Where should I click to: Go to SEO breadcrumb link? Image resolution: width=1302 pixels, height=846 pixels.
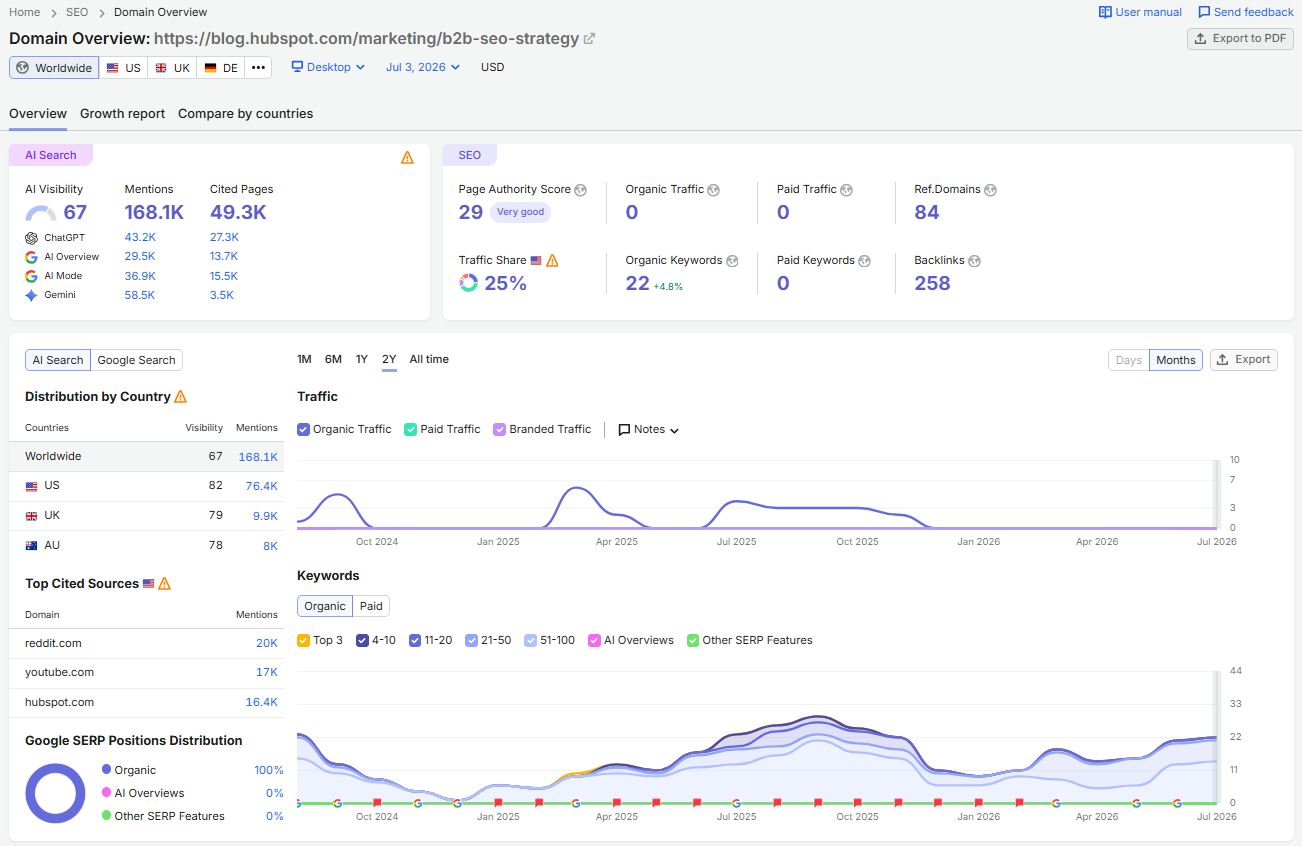pyautogui.click(x=77, y=12)
